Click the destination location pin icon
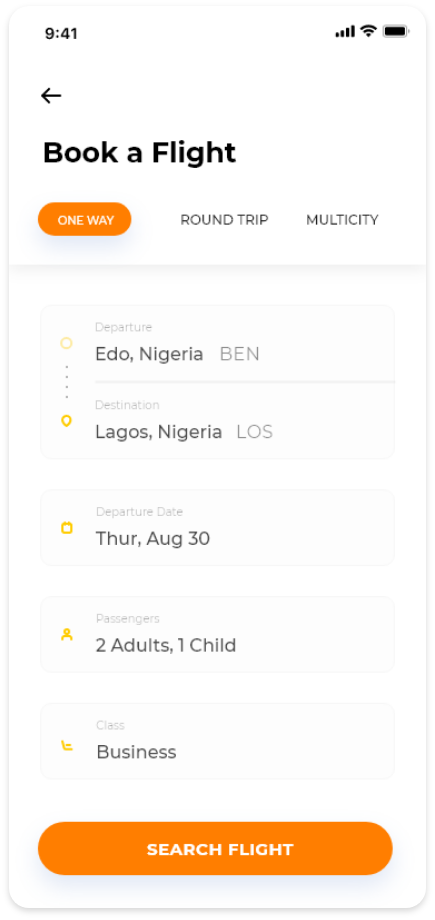Viewport: 435px width, 920px height. pyautogui.click(x=66, y=421)
